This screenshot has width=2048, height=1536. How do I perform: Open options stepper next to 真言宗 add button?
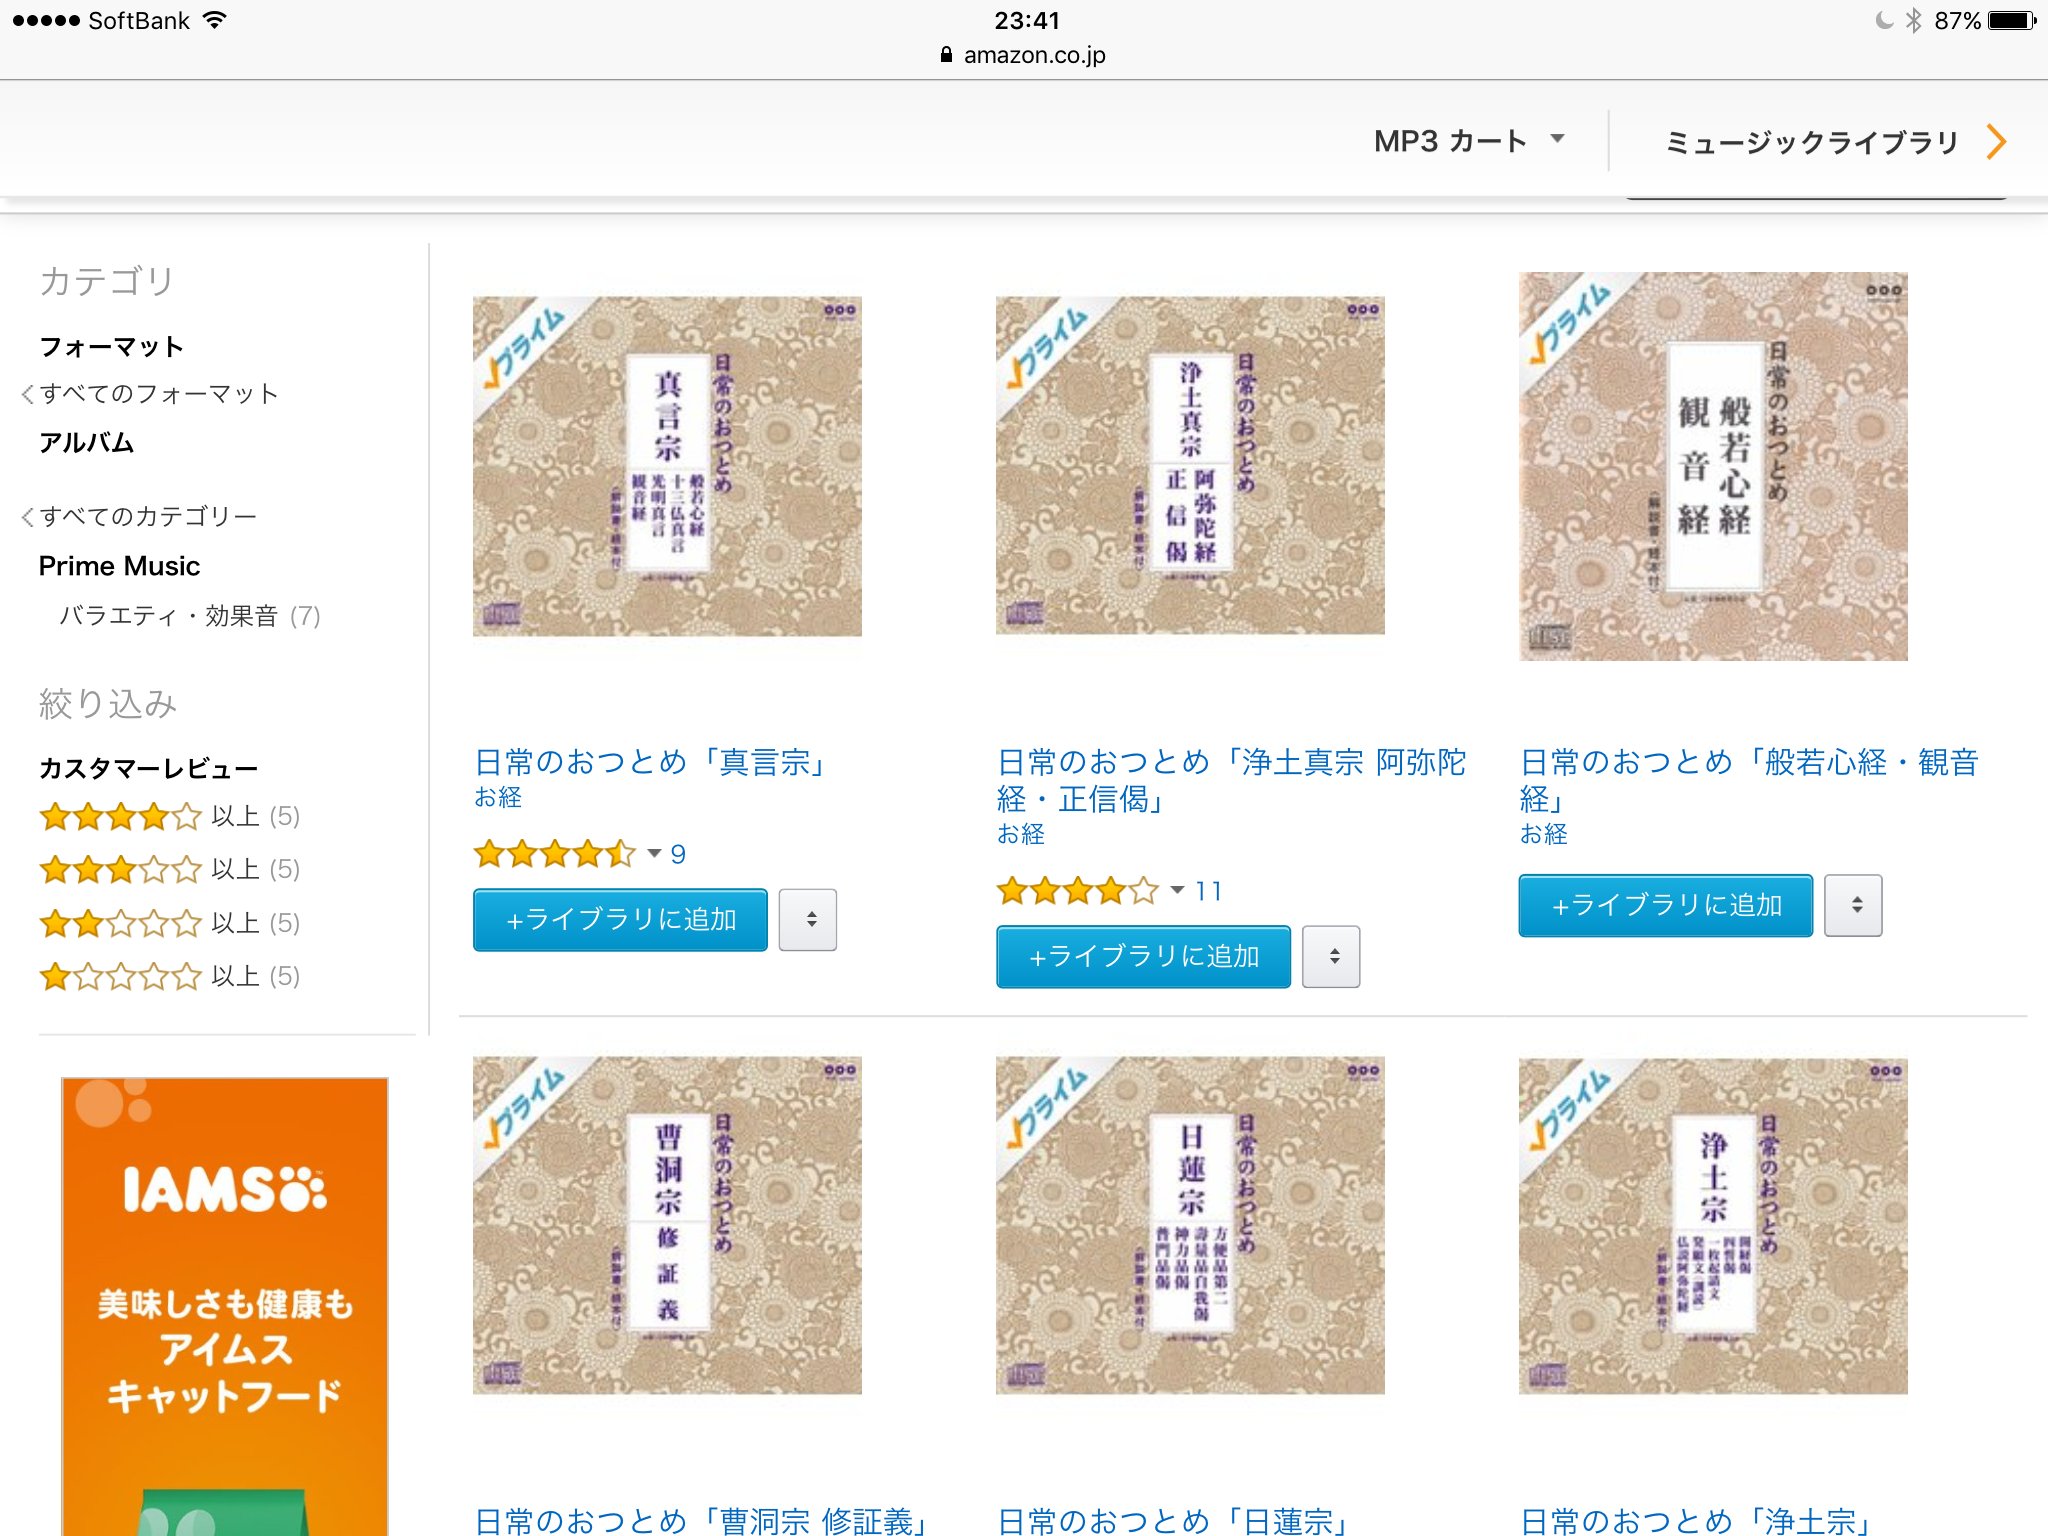(808, 919)
